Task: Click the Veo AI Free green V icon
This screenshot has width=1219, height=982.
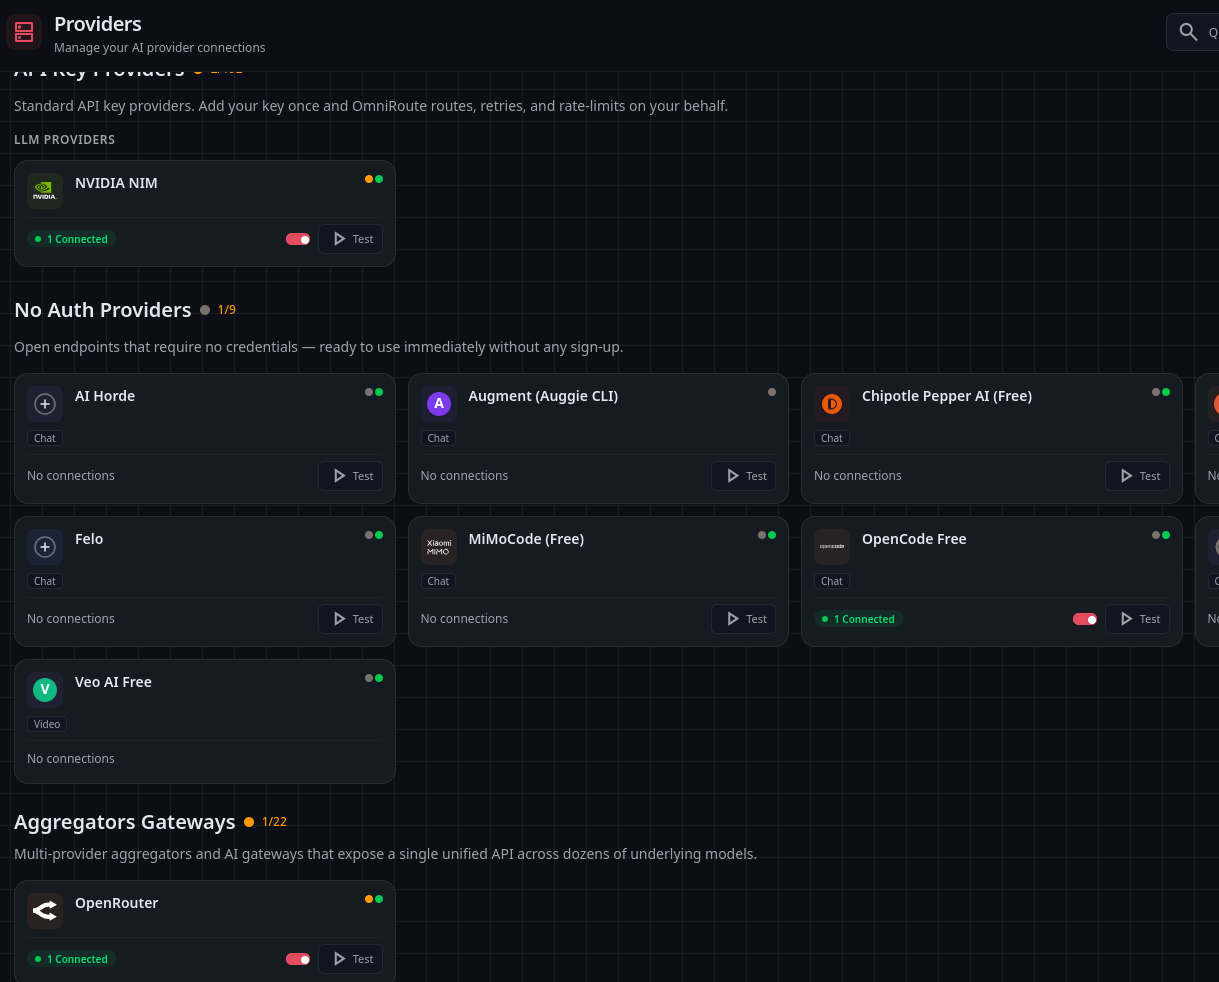Action: point(45,689)
